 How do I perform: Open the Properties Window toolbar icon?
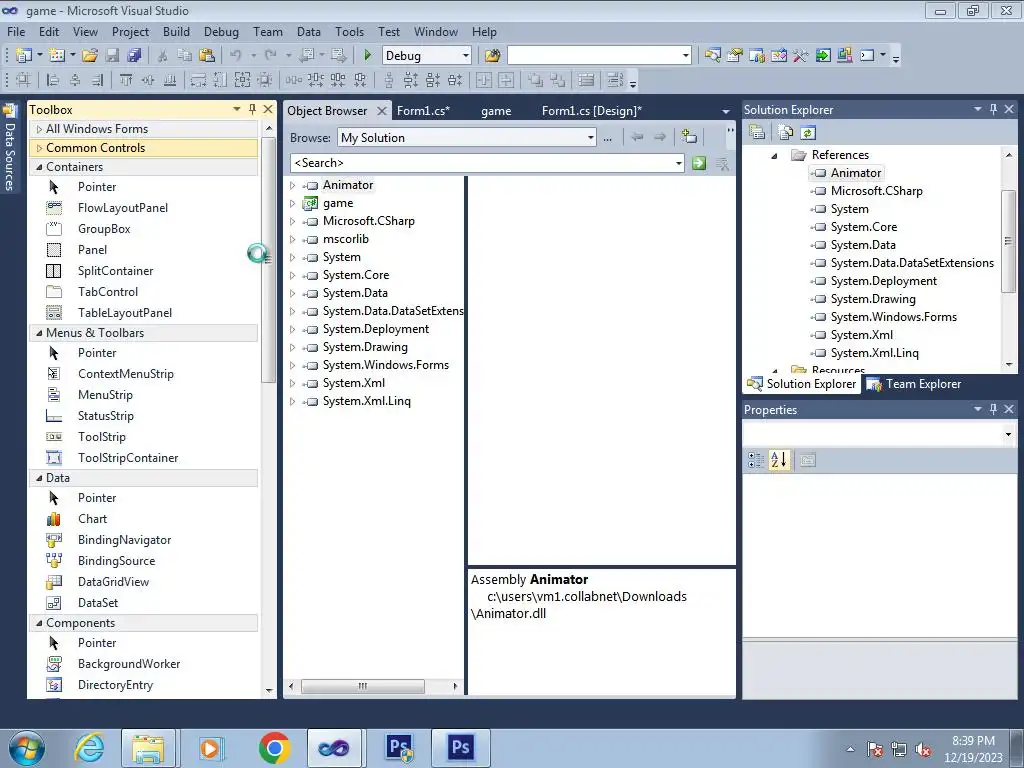(735, 56)
